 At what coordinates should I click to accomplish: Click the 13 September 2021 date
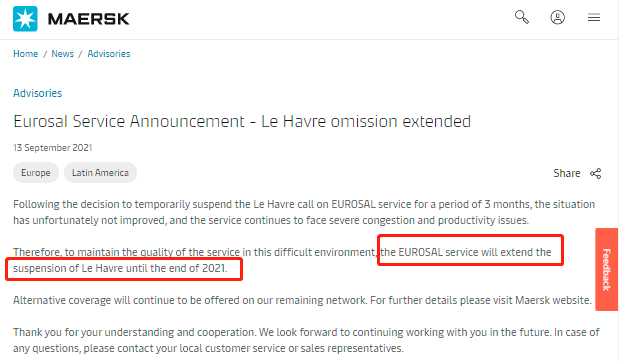[x=53, y=148]
